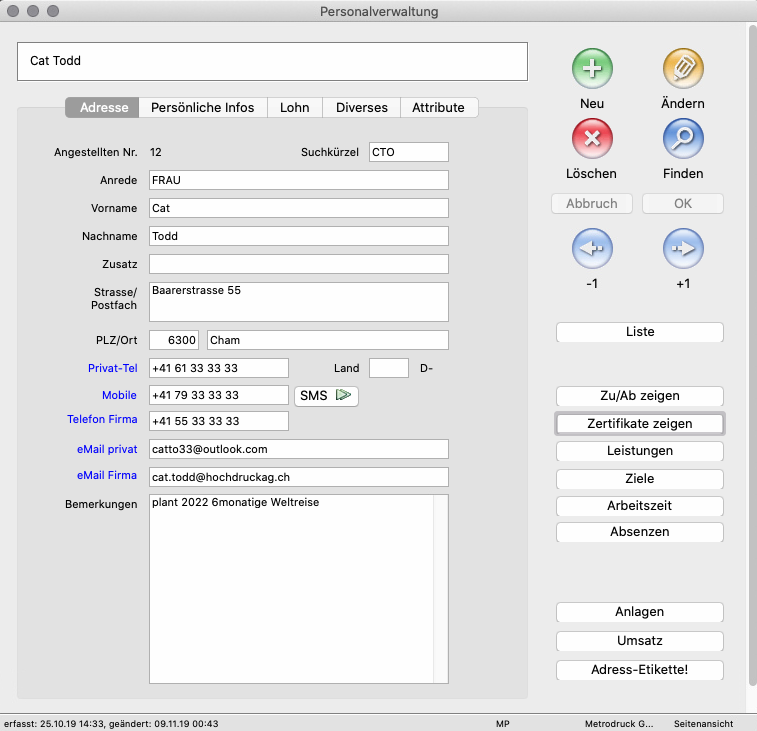Click the orange Ändern pencil icon
This screenshot has width=757, height=731.
point(683,70)
